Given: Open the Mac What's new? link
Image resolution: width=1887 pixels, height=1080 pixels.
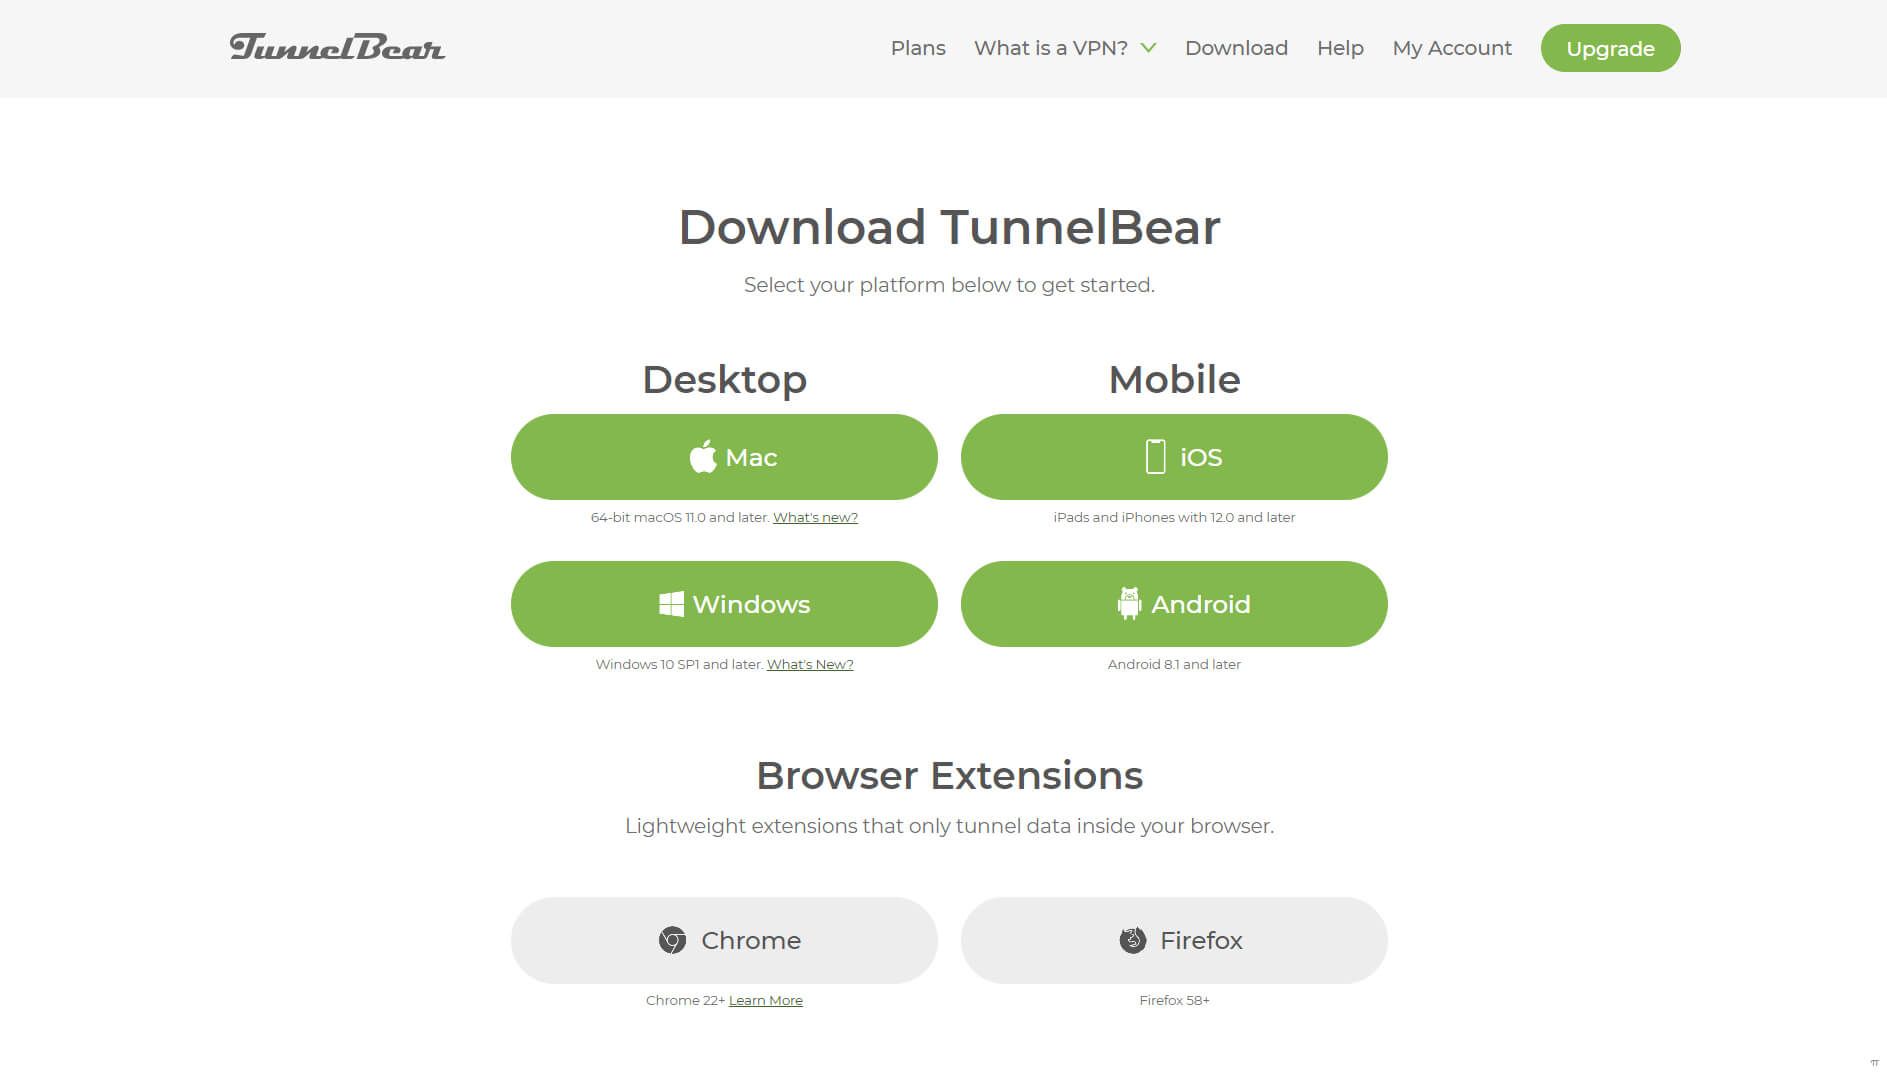Looking at the screenshot, I should 815,517.
